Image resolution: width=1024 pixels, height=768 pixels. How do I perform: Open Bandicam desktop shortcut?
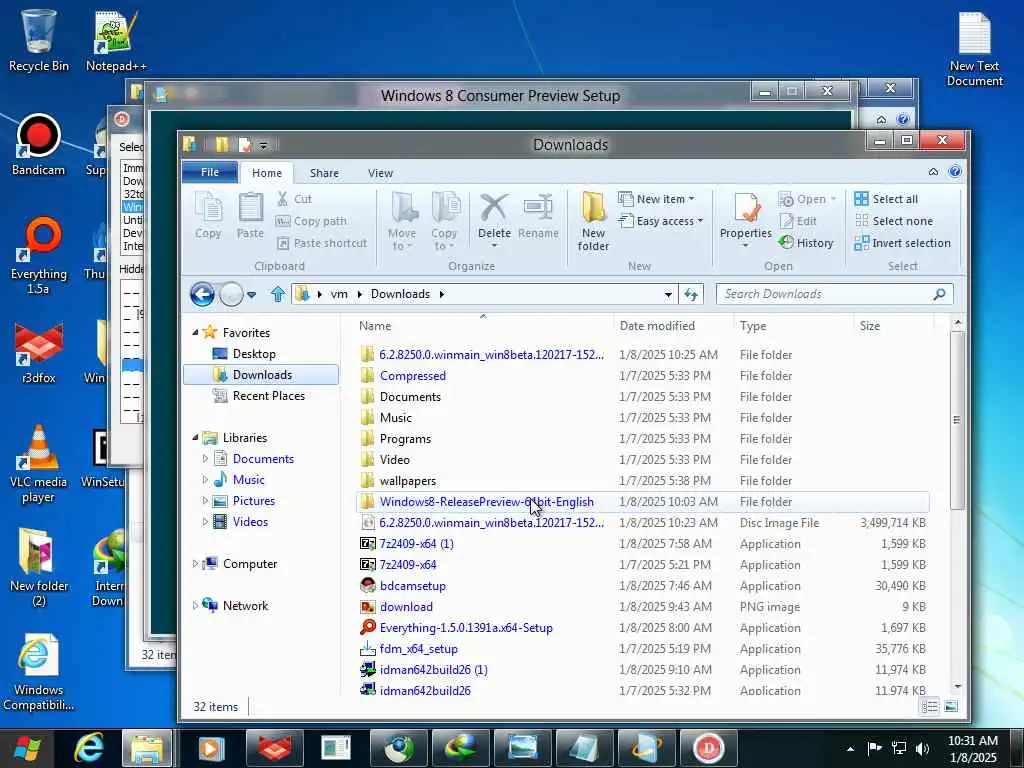[39, 145]
